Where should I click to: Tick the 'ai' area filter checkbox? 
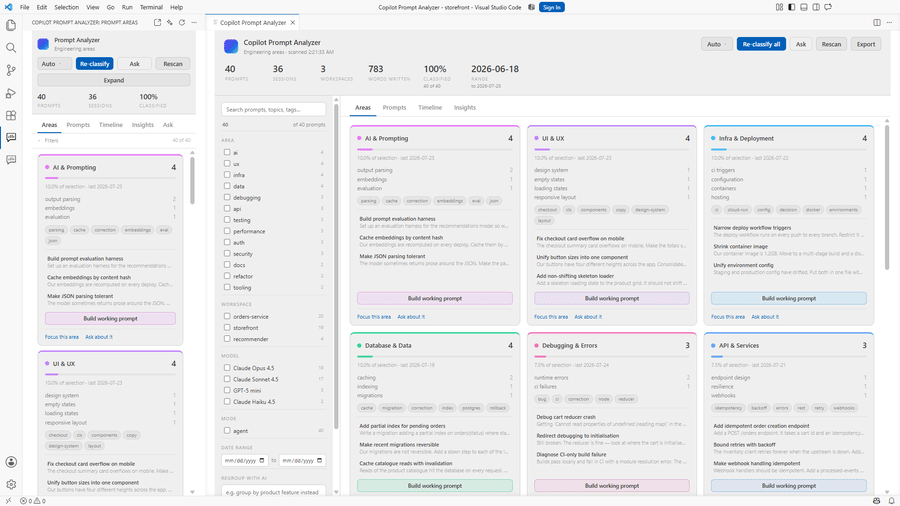(x=227, y=152)
